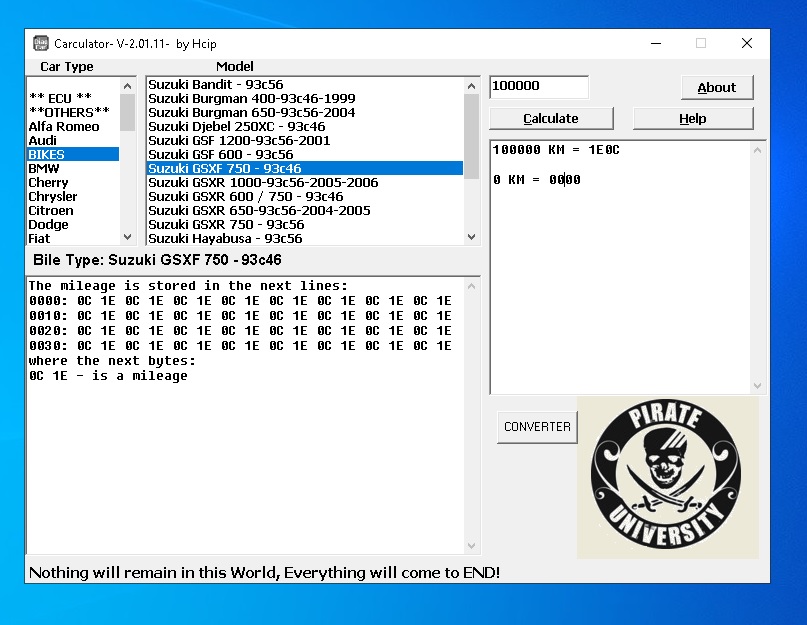807x625 pixels.
Task: Choose Suzuki GSXR 750 - 93c56 model
Action: click(226, 225)
